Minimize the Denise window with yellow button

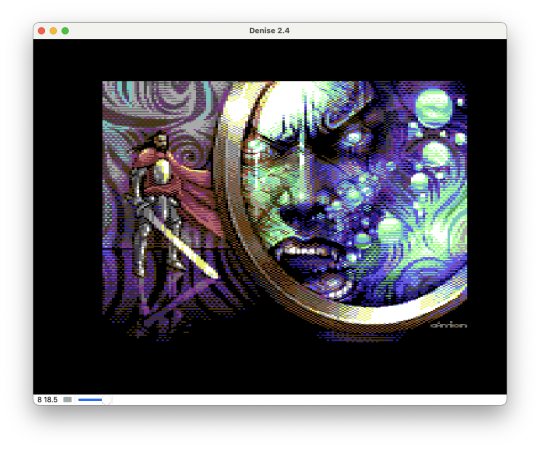pos(53,31)
